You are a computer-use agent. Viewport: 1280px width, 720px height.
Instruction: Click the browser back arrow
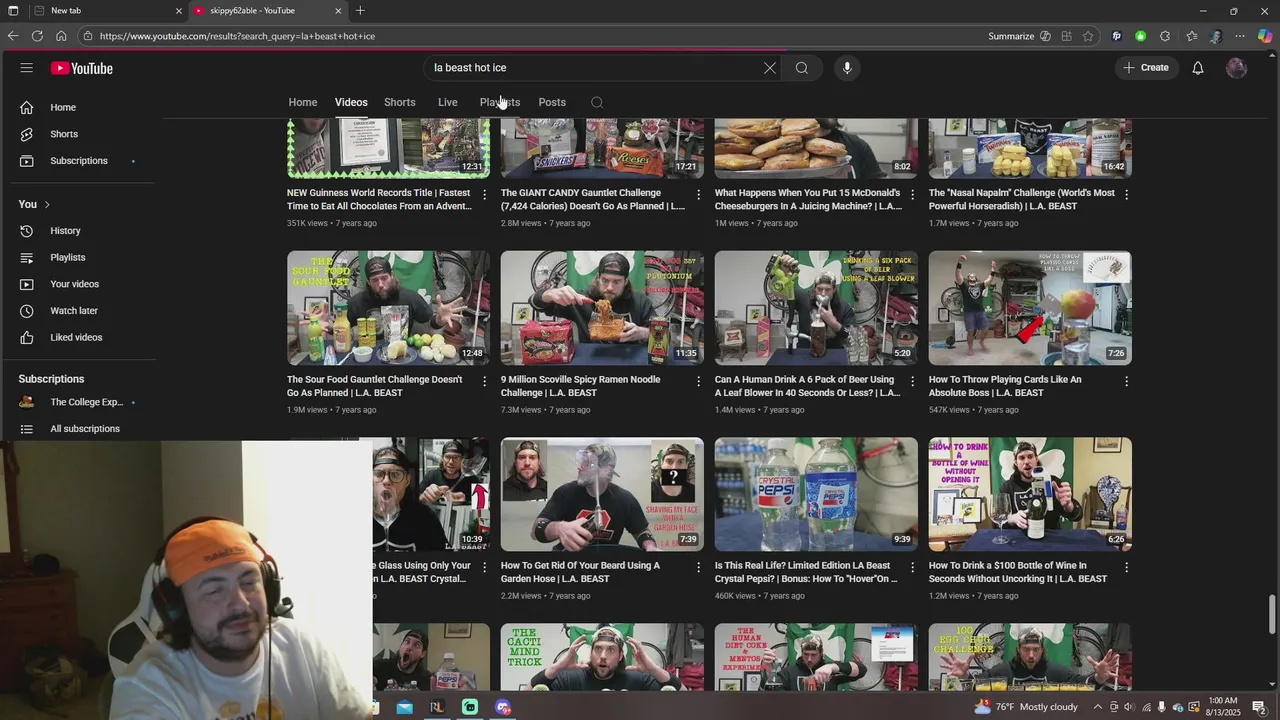(x=13, y=36)
